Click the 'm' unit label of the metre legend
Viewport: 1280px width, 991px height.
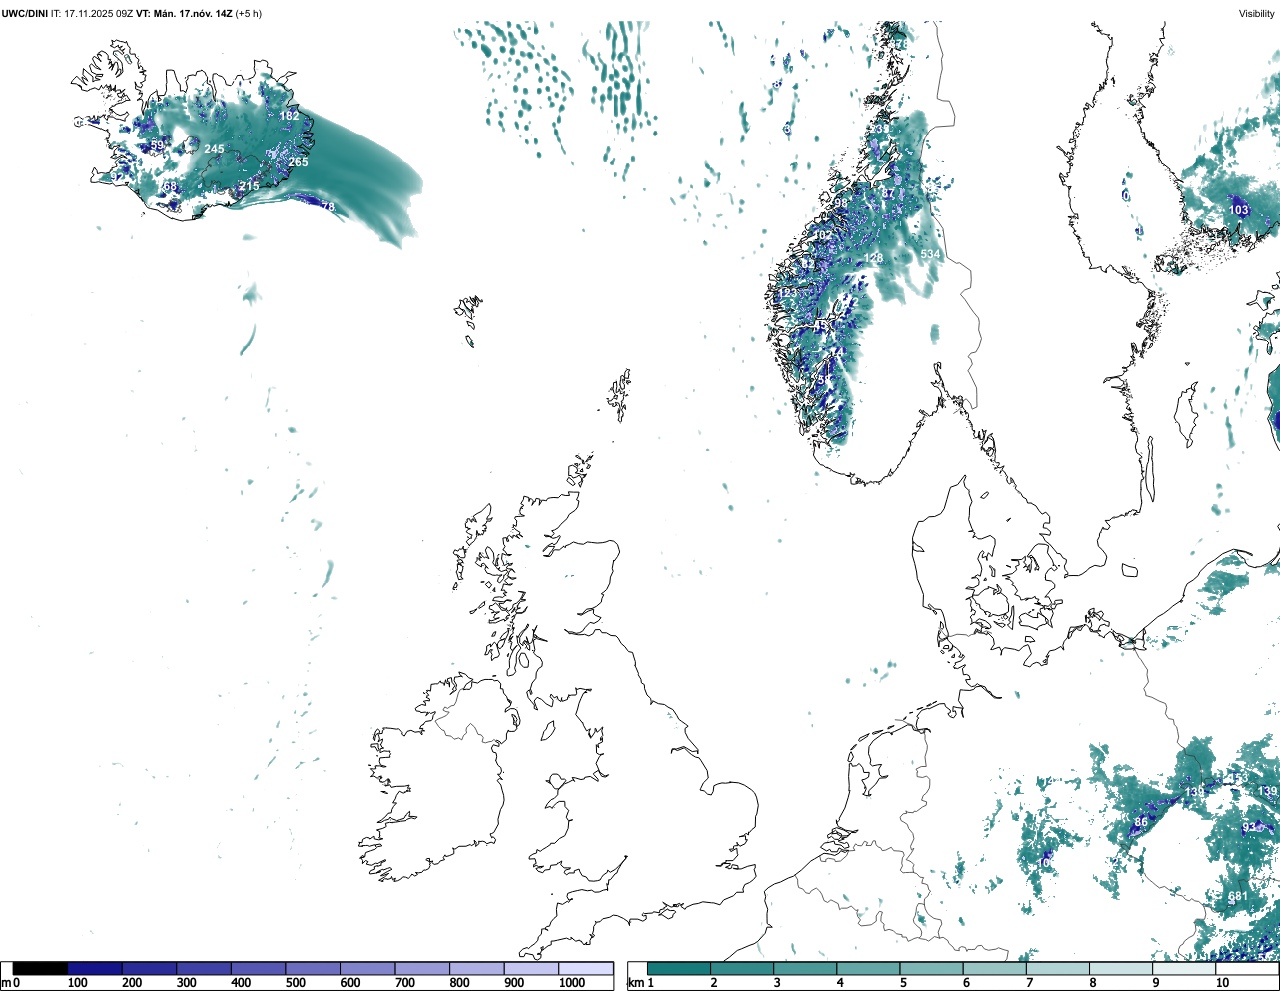[x=5, y=983]
